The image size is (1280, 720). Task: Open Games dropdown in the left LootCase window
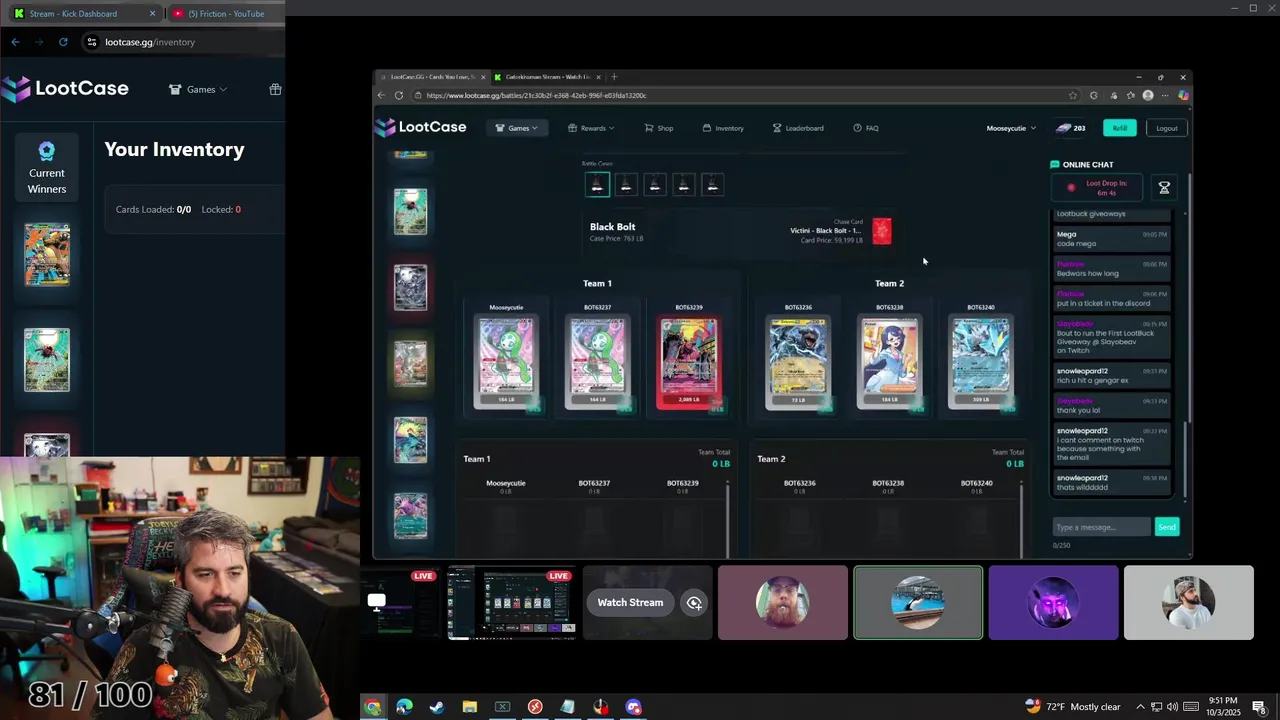[198, 89]
